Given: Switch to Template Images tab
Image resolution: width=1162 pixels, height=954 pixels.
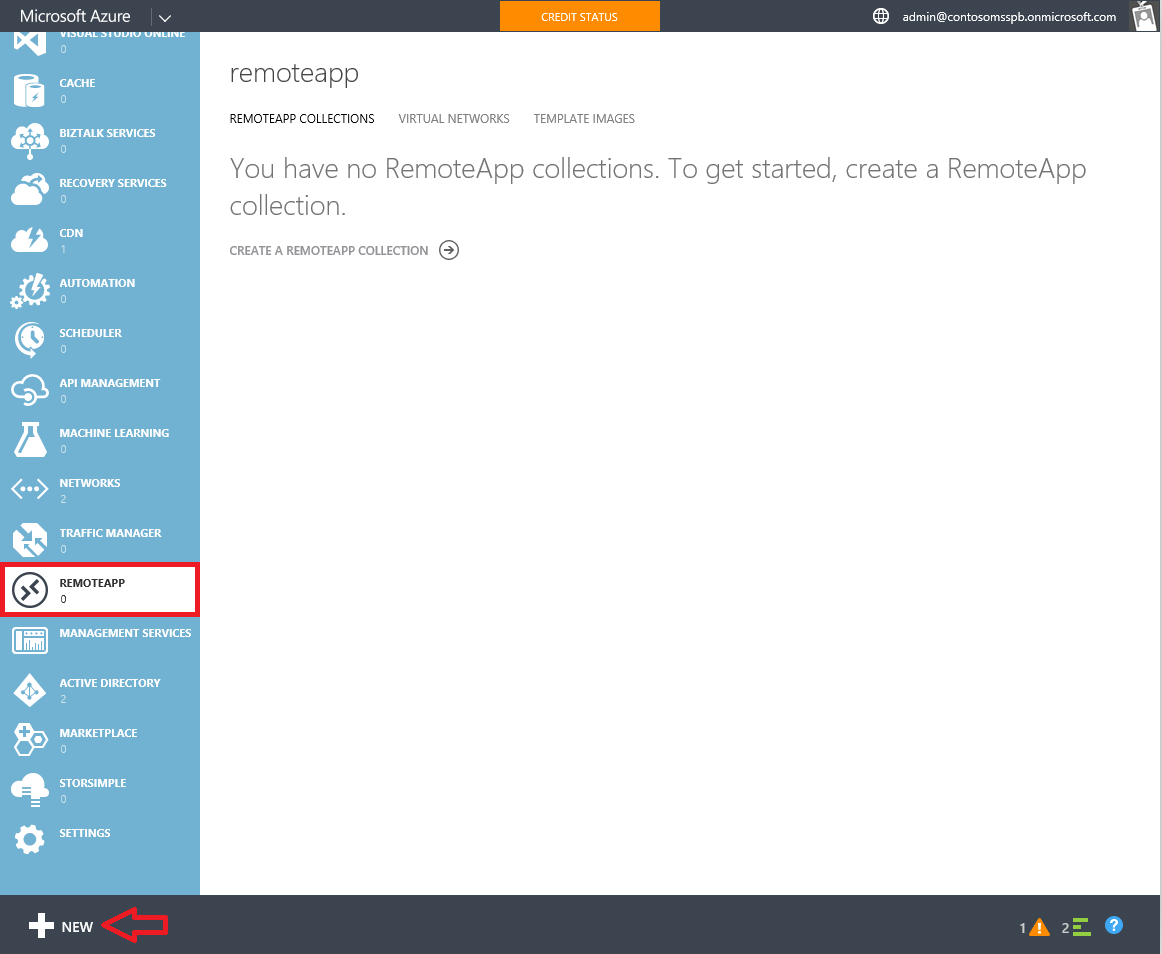Looking at the screenshot, I should click(x=584, y=119).
